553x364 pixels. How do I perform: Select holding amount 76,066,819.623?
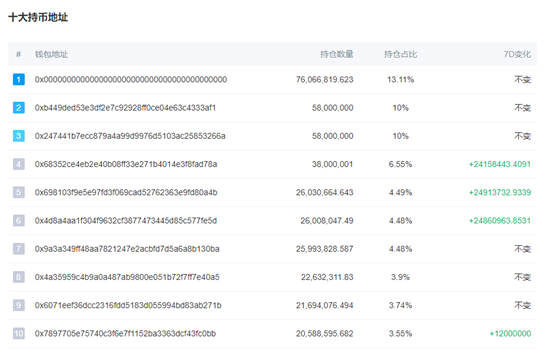pyautogui.click(x=324, y=80)
